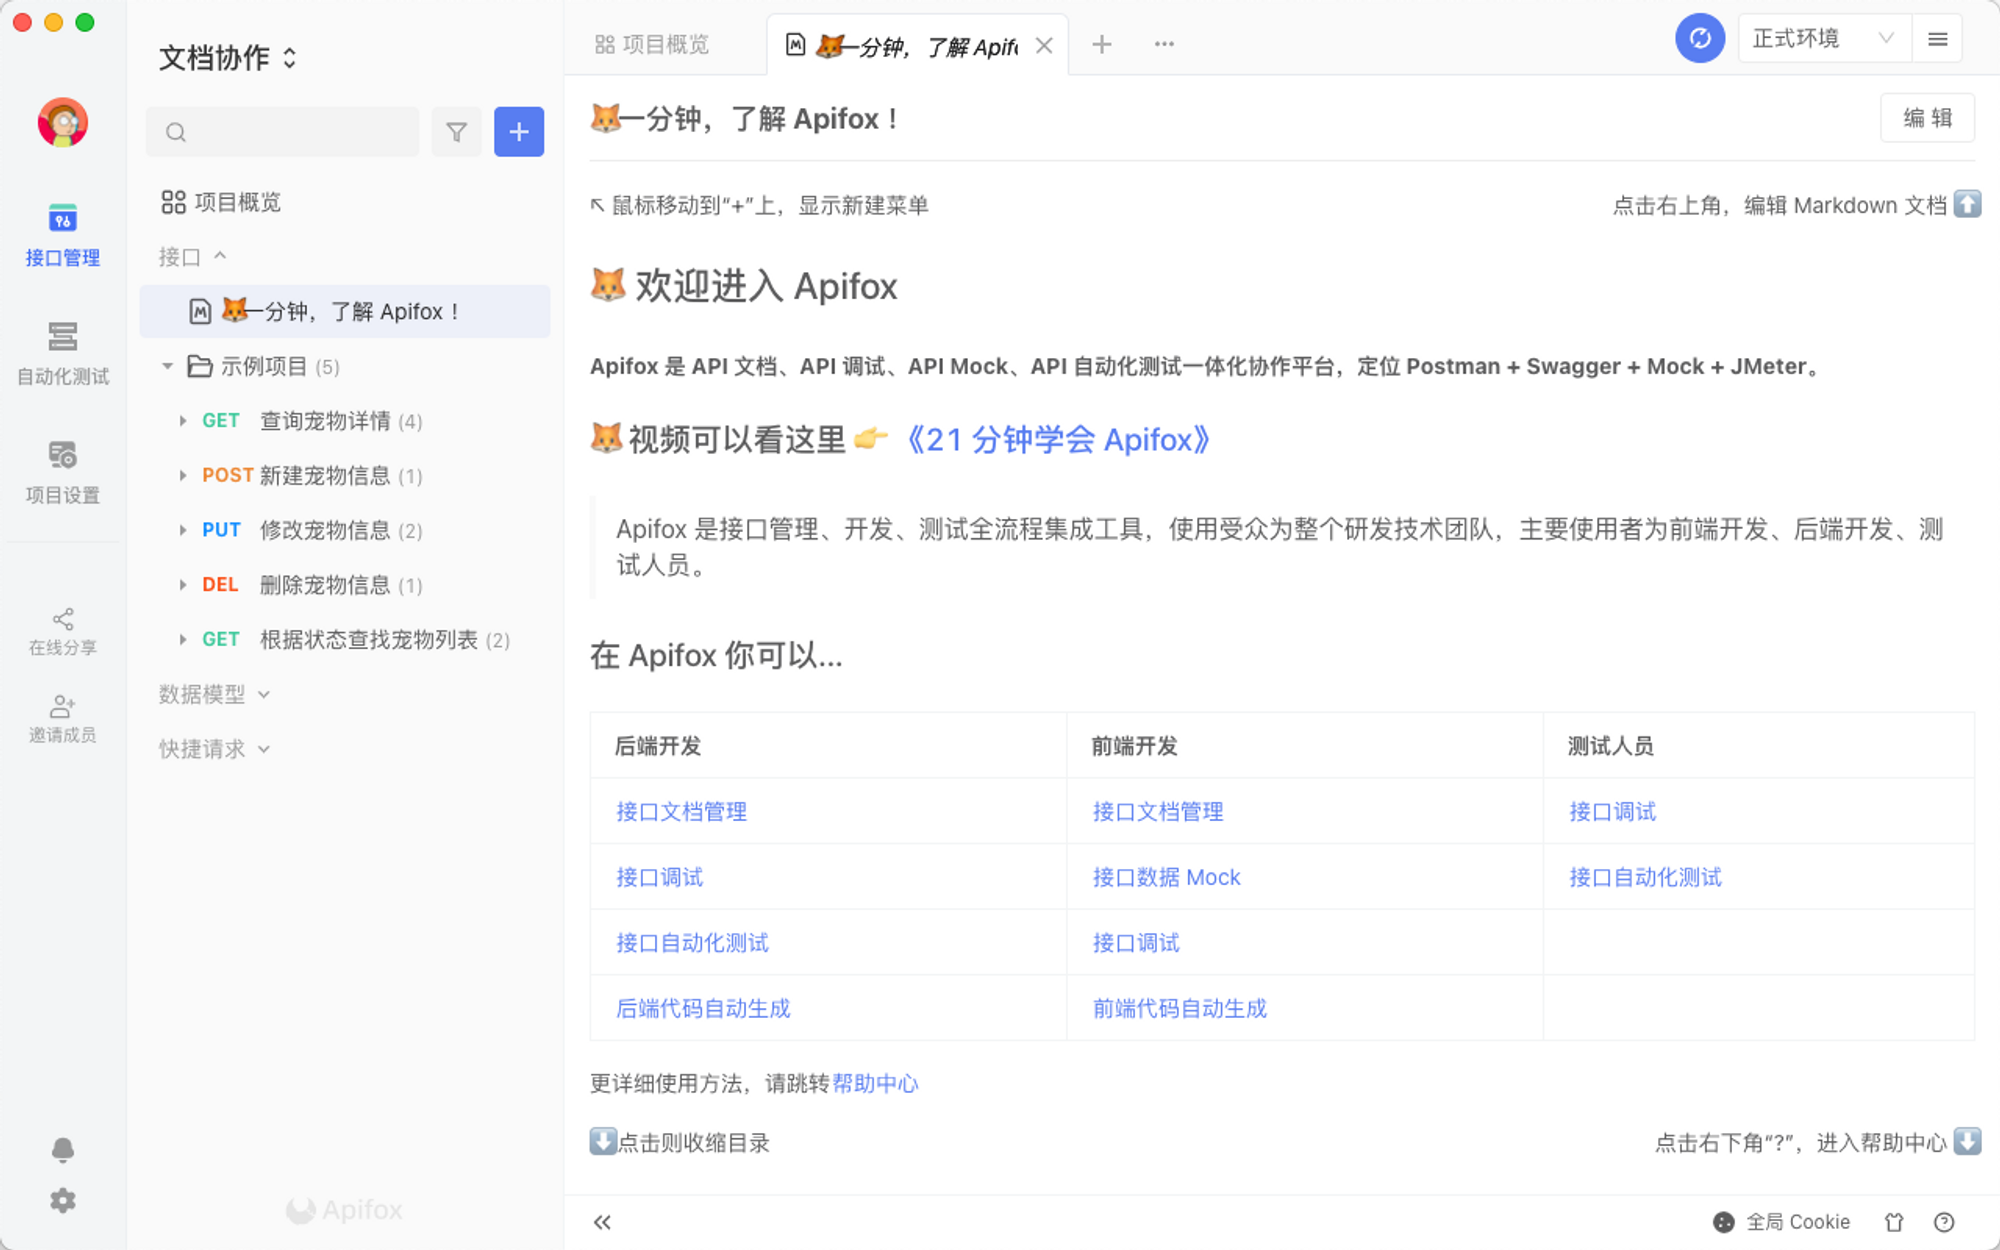Close the 一分钟，了解 Apifox tab
2000x1250 pixels.
pyautogui.click(x=1044, y=45)
